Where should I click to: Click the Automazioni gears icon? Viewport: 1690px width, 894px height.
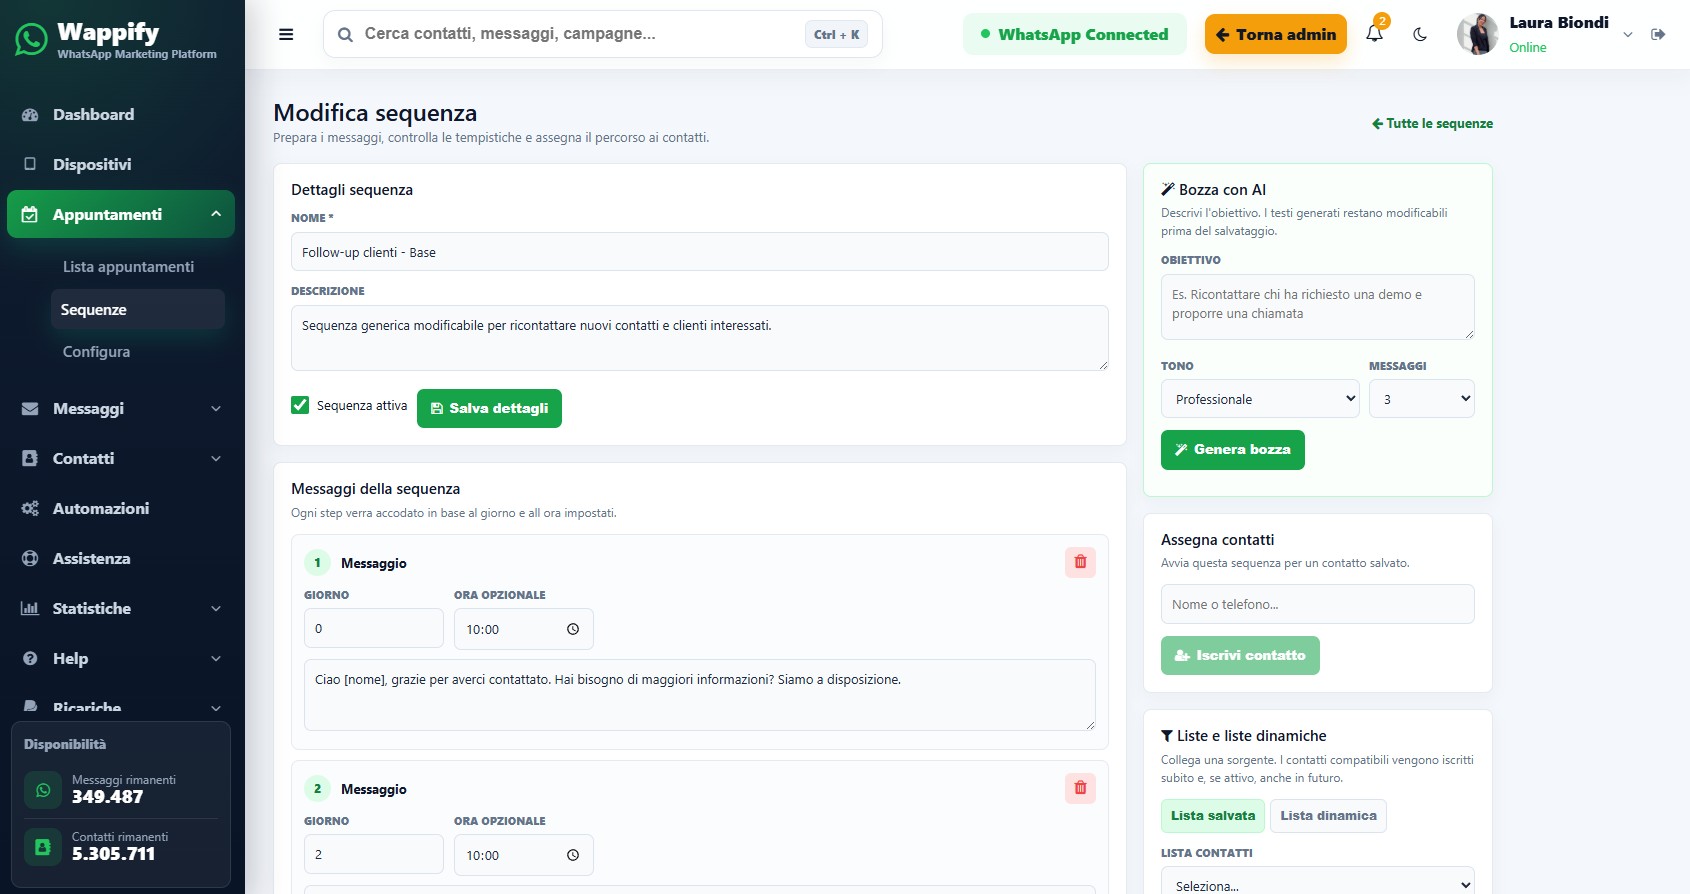(30, 508)
